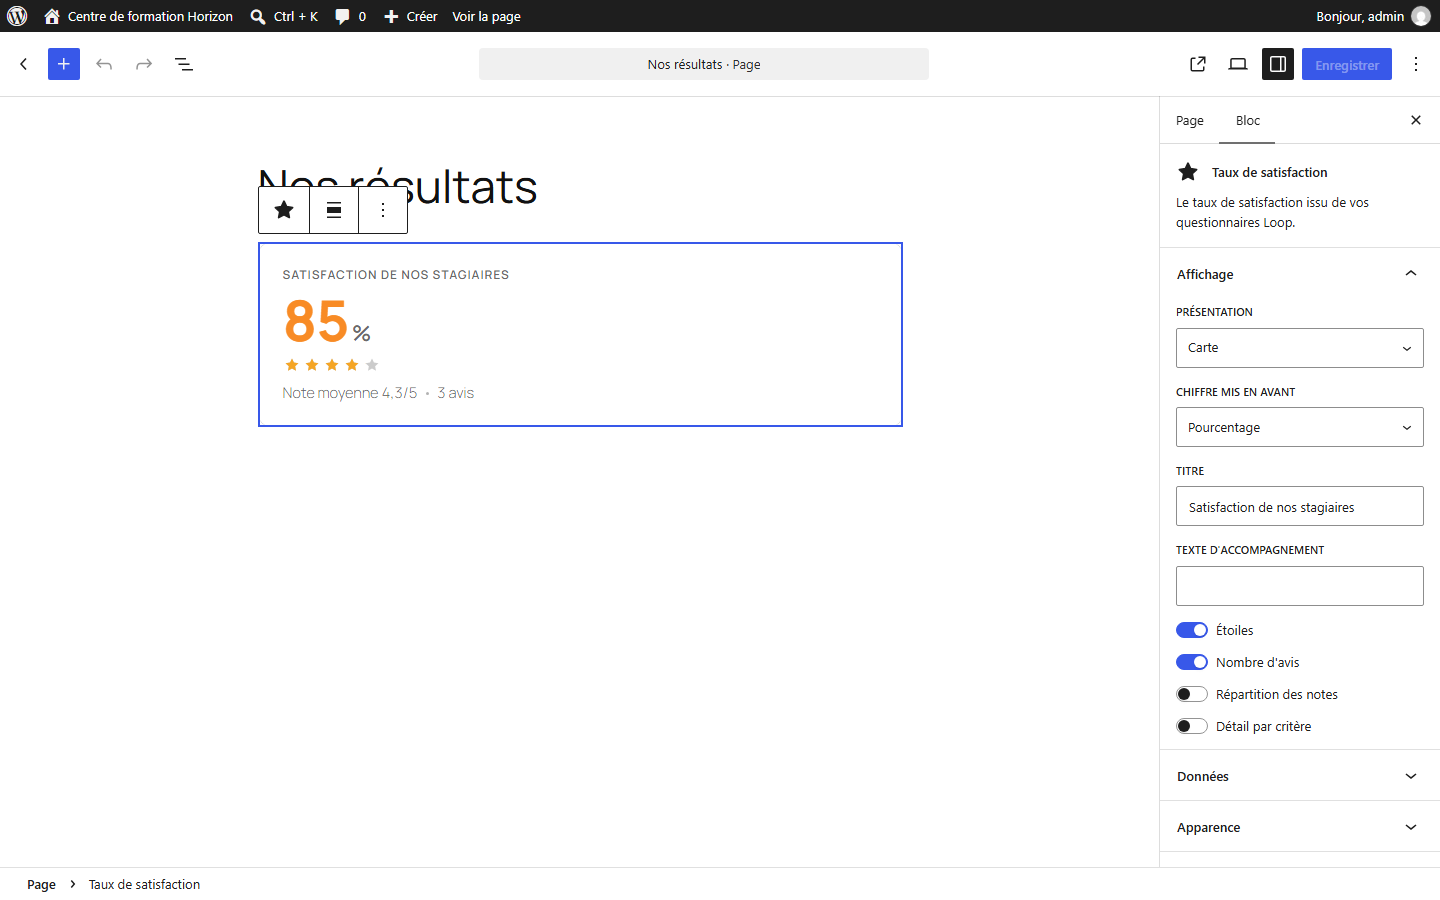1440x900 pixels.
Task: Click the WordPress logo in admin bar
Action: pos(17,16)
